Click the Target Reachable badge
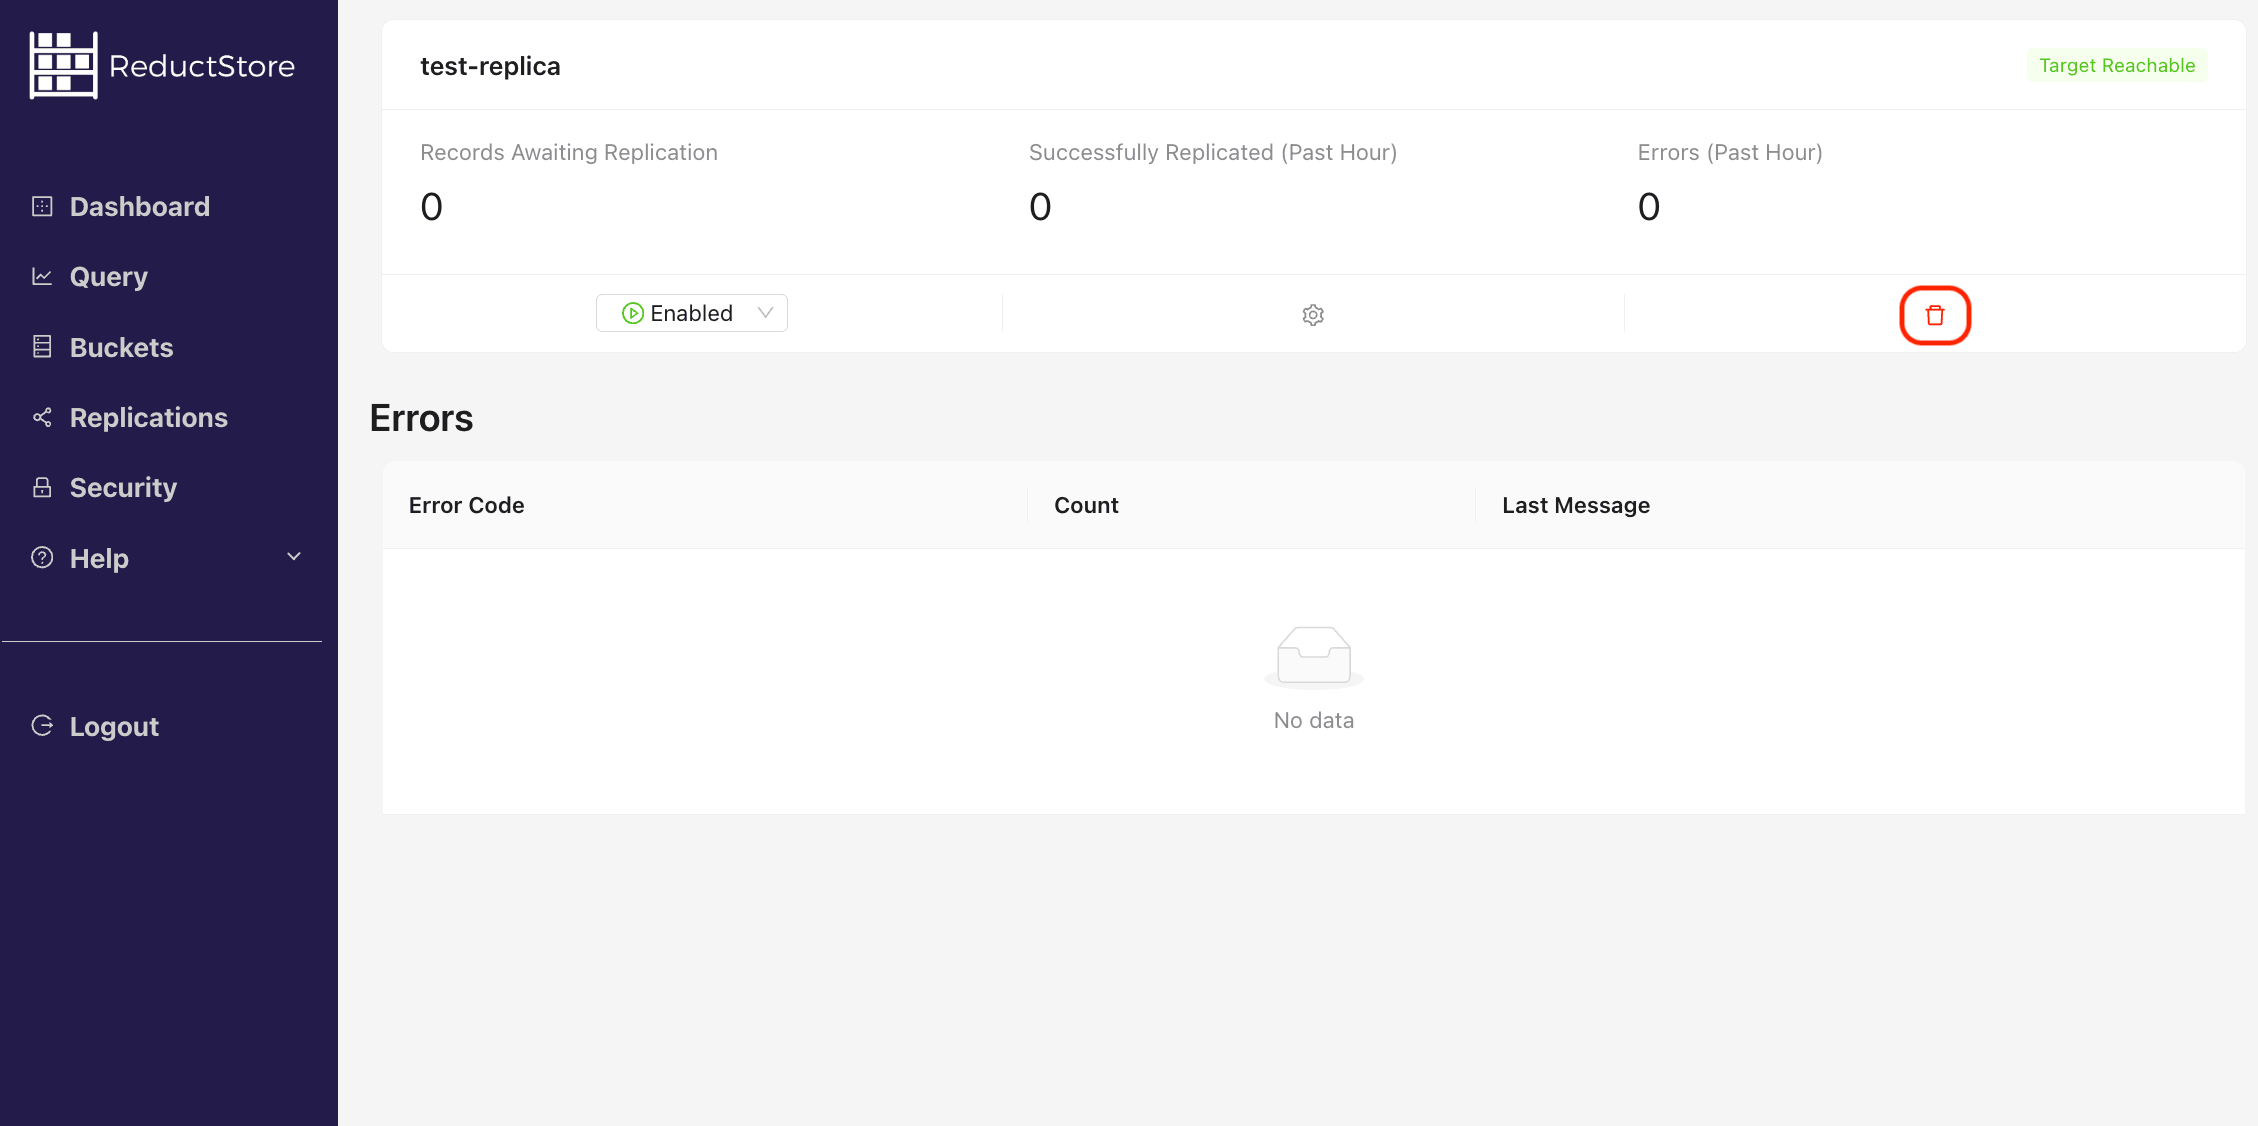This screenshot has width=2258, height=1126. pyautogui.click(x=2116, y=65)
